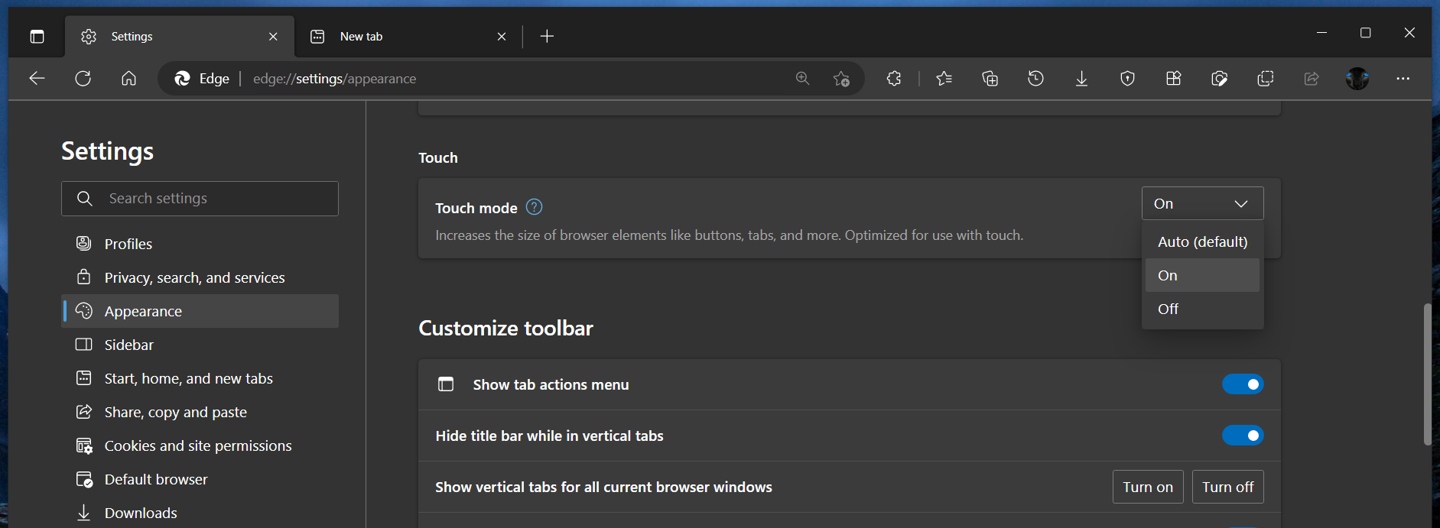Open Privacy, search, and services settings
The width and height of the screenshot is (1440, 528).
pyautogui.click(x=200, y=277)
